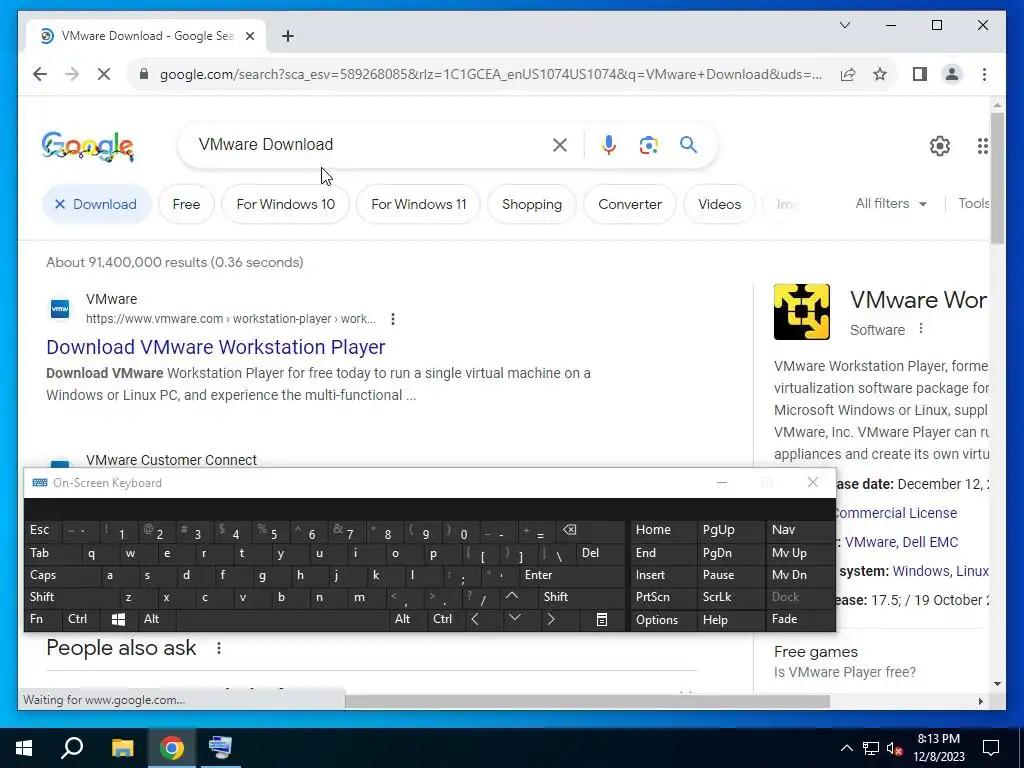This screenshot has width=1024, height=768.
Task: Open the VMware, Dell EMC link
Action: point(901,542)
